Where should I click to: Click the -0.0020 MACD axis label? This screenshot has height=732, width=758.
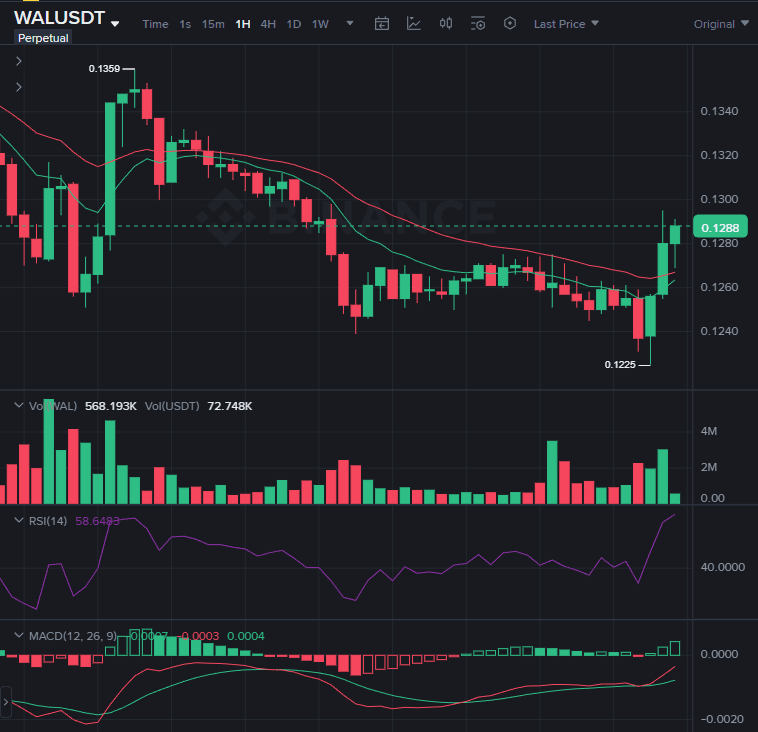(722, 719)
